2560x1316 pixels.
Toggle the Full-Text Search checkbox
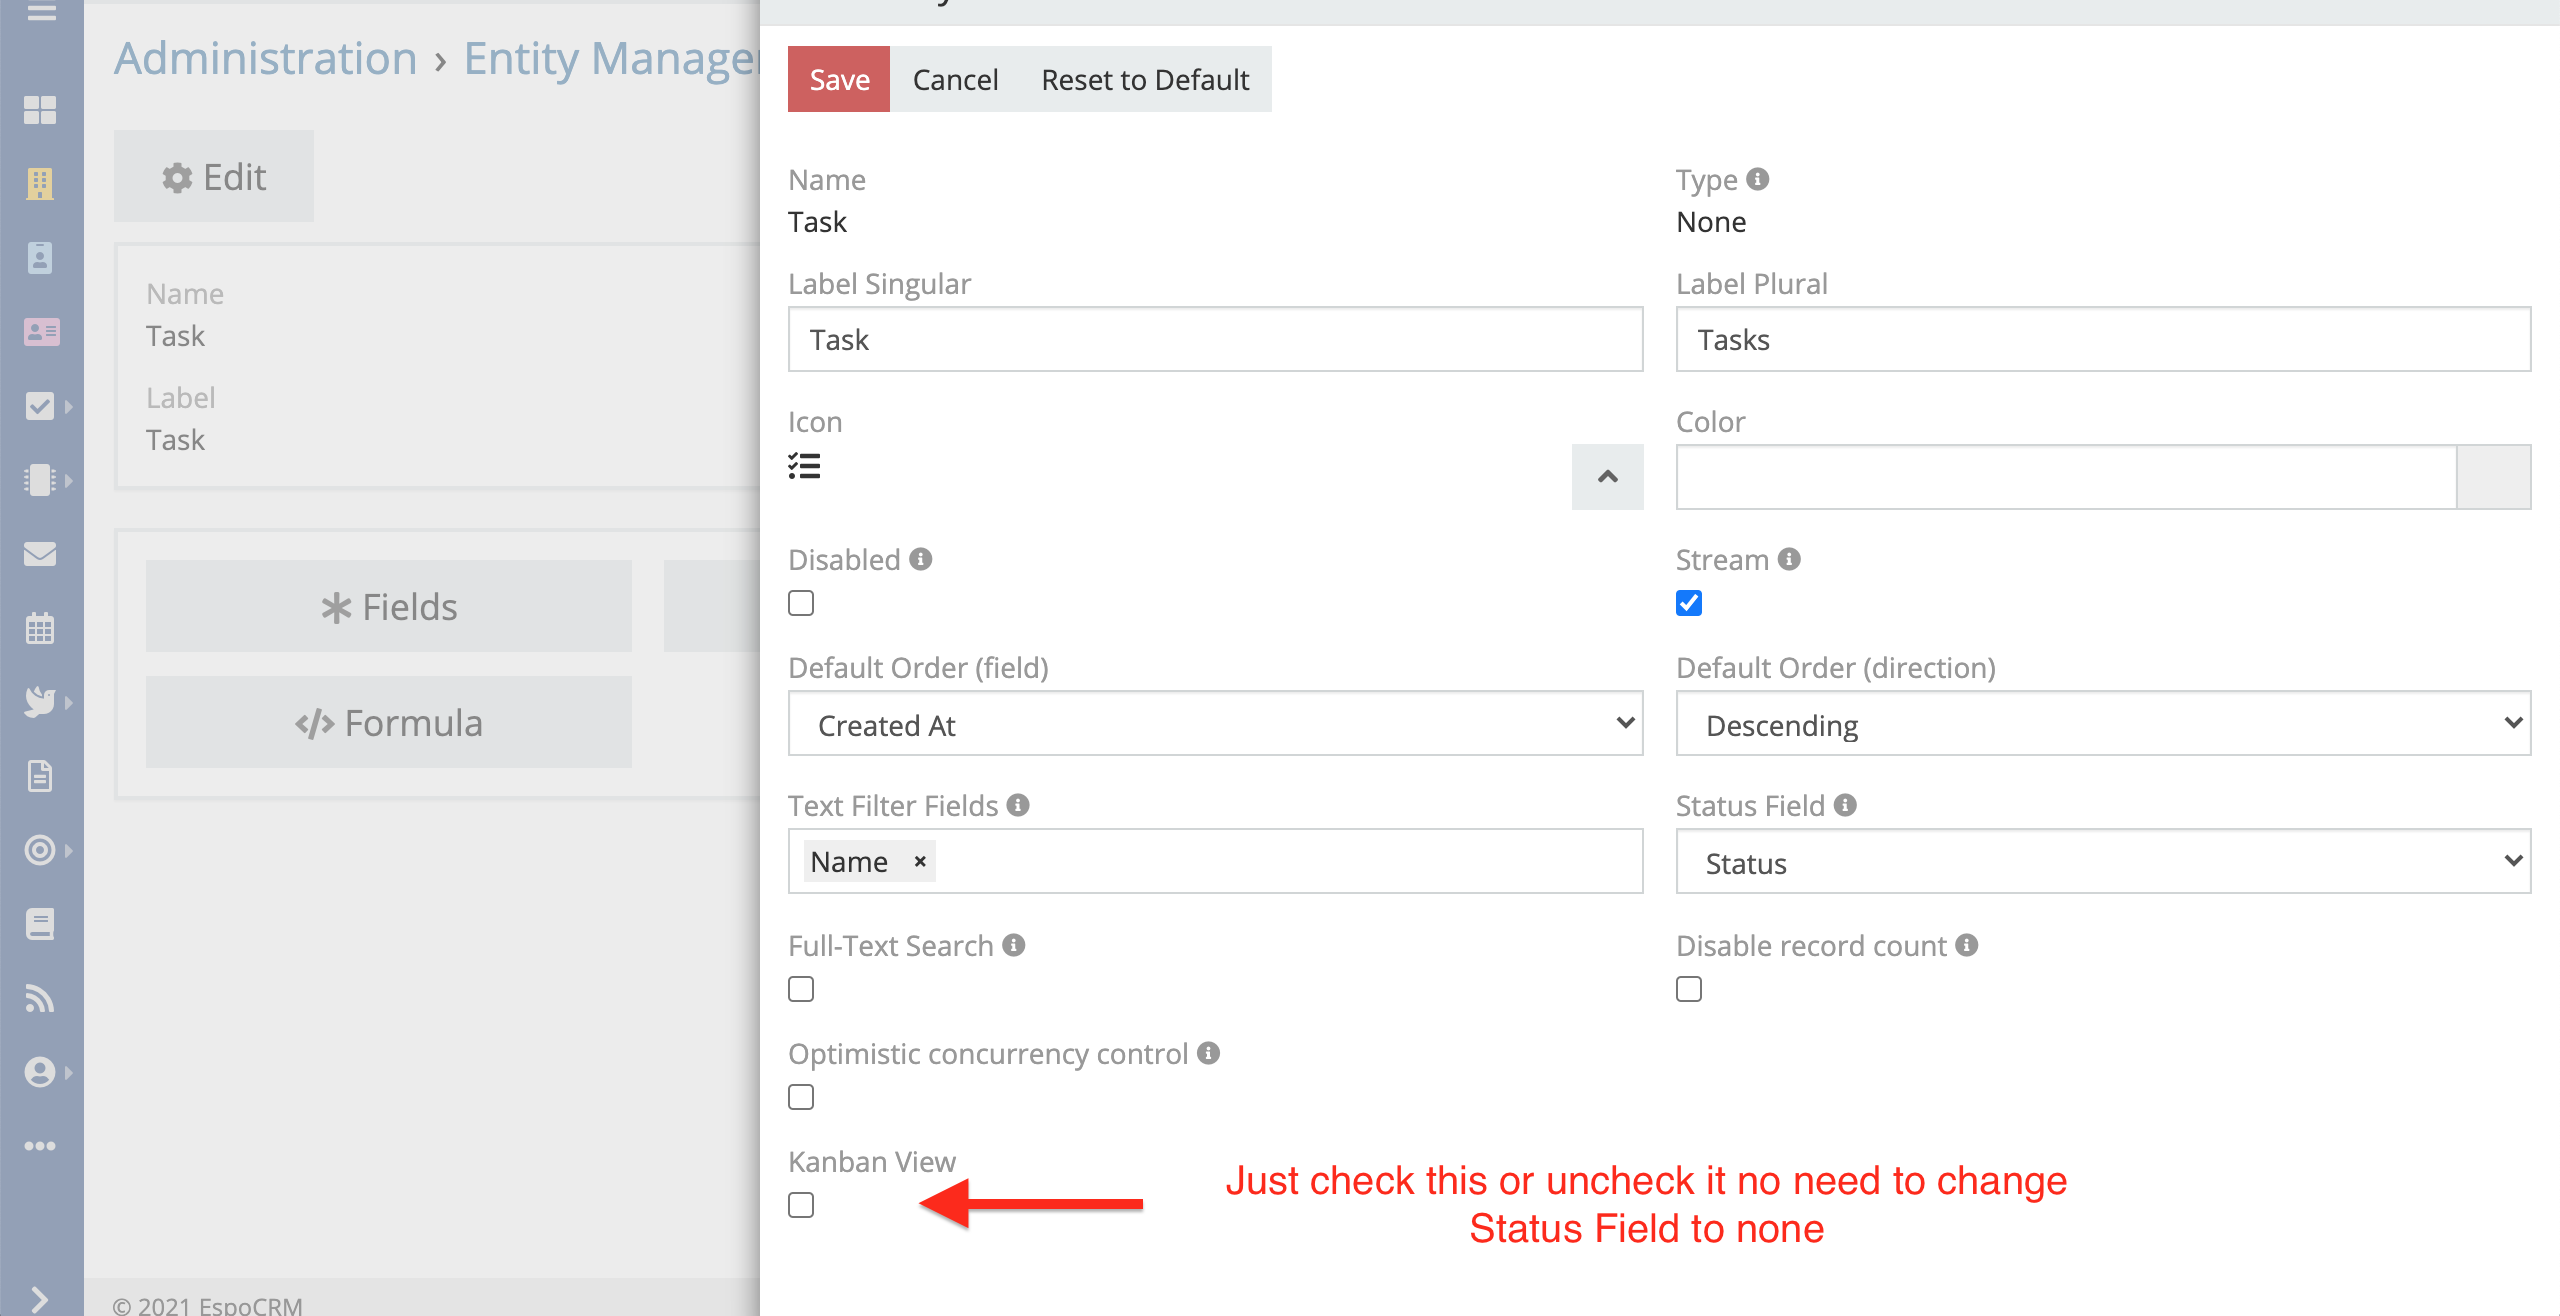pyautogui.click(x=801, y=989)
